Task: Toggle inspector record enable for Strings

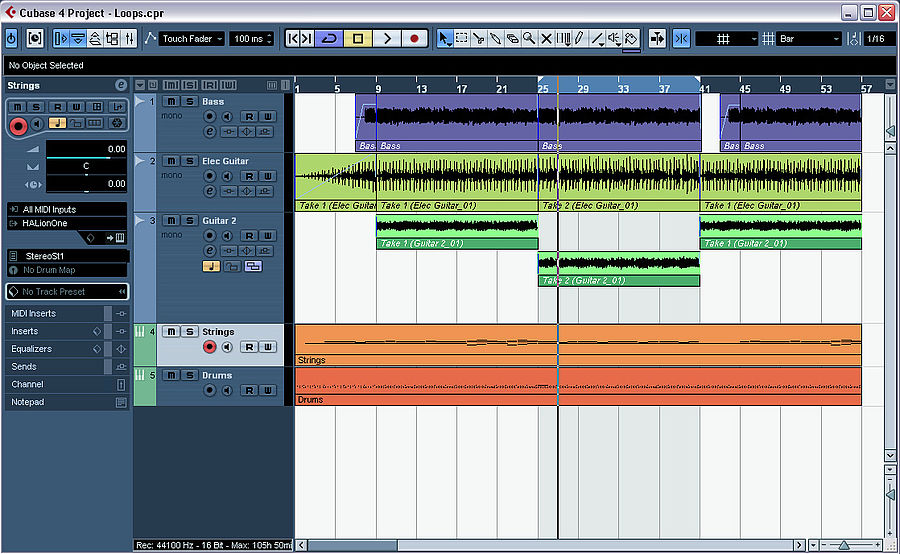Action: 18,126
